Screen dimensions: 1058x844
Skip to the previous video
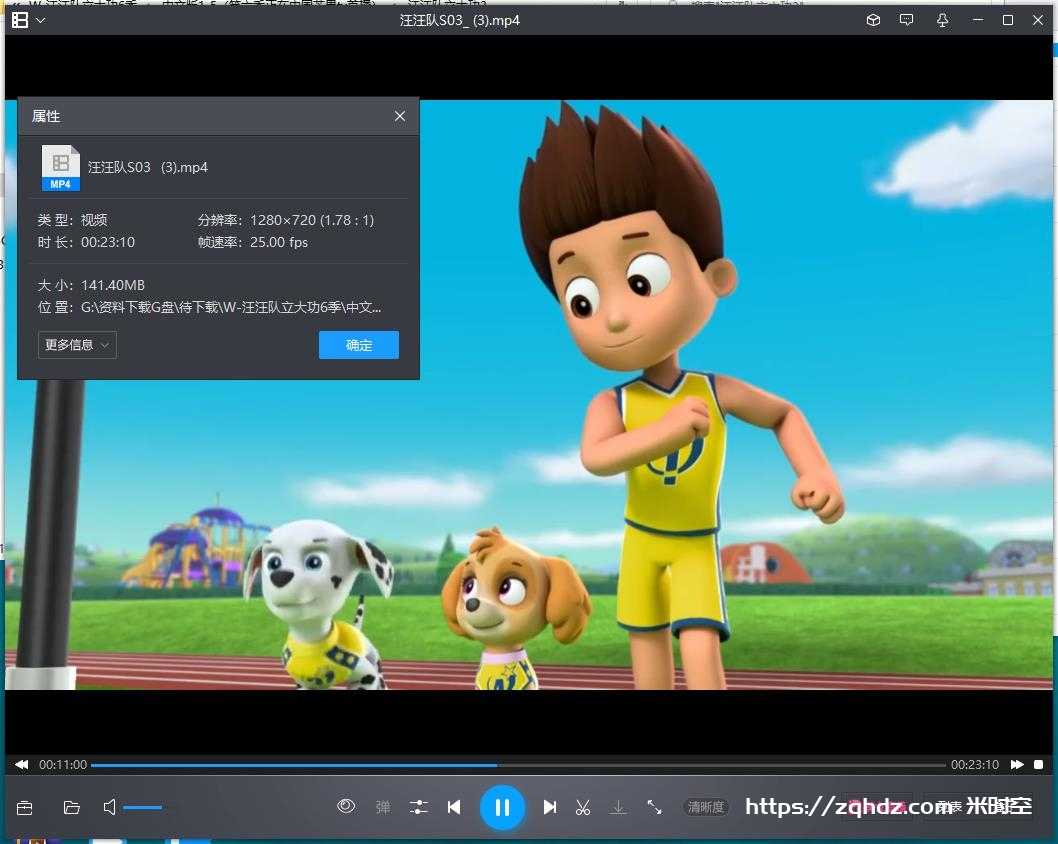(x=454, y=807)
